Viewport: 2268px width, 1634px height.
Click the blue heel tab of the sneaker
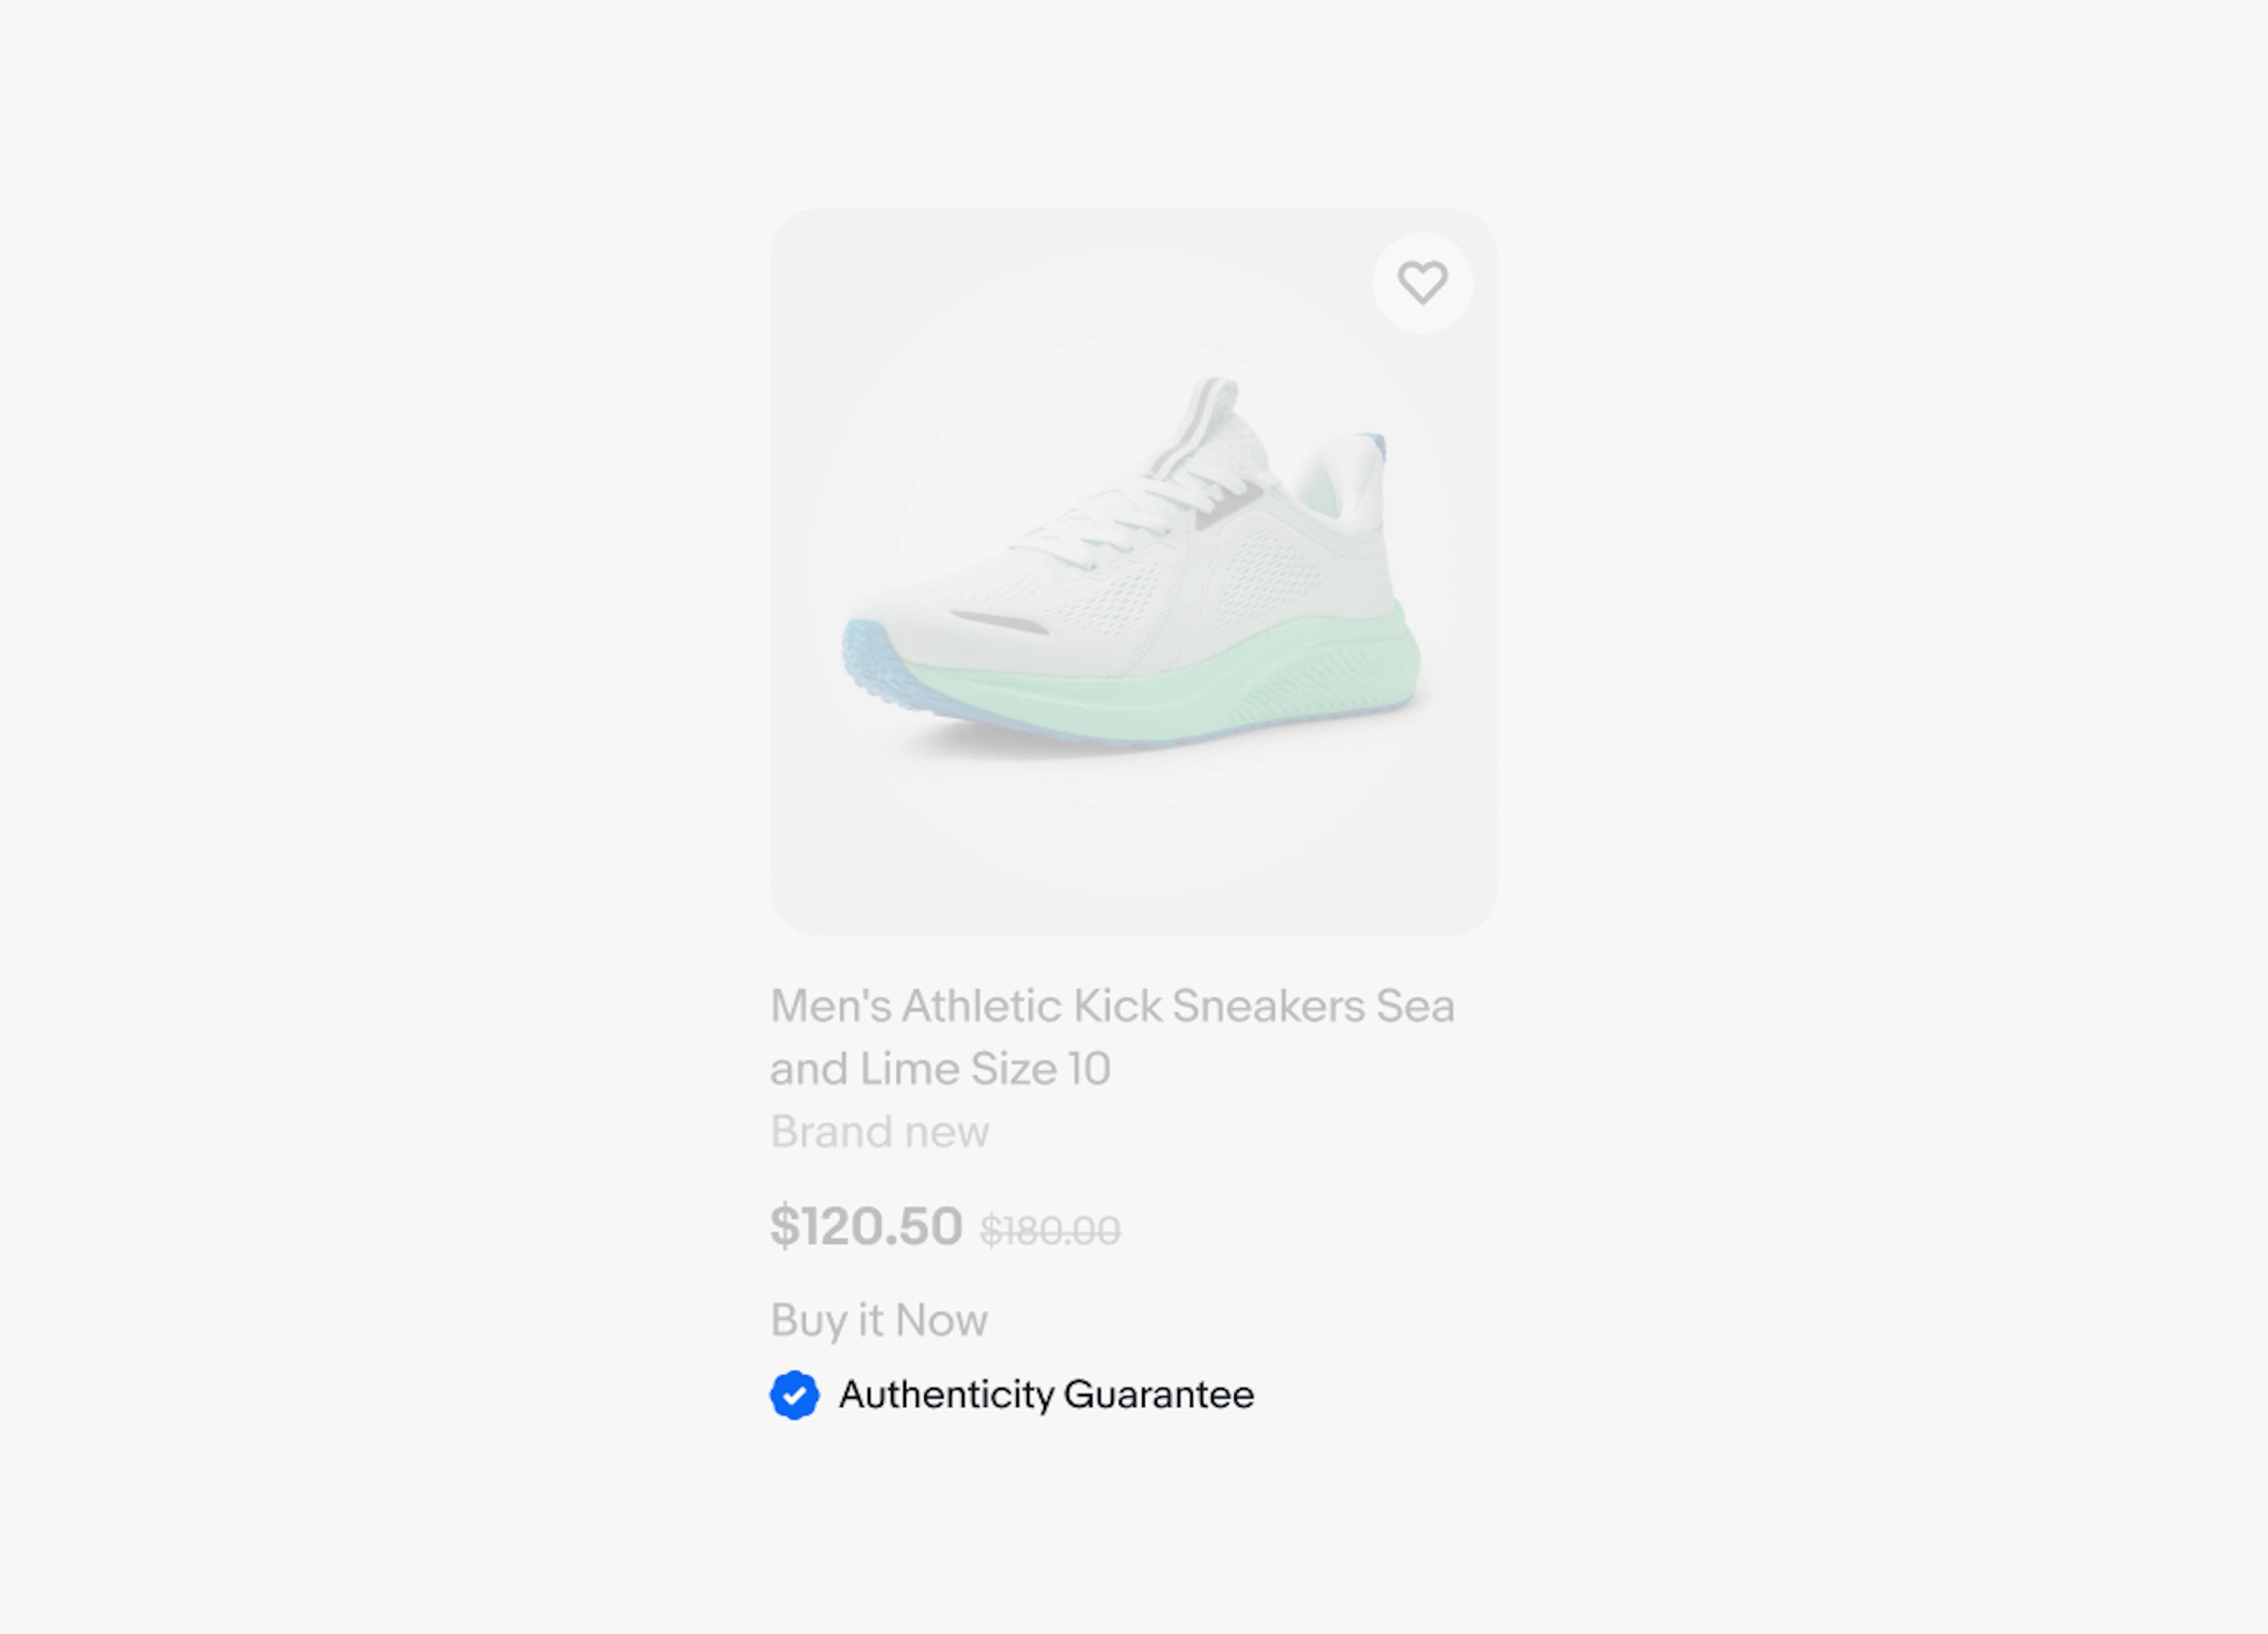pyautogui.click(x=1374, y=445)
